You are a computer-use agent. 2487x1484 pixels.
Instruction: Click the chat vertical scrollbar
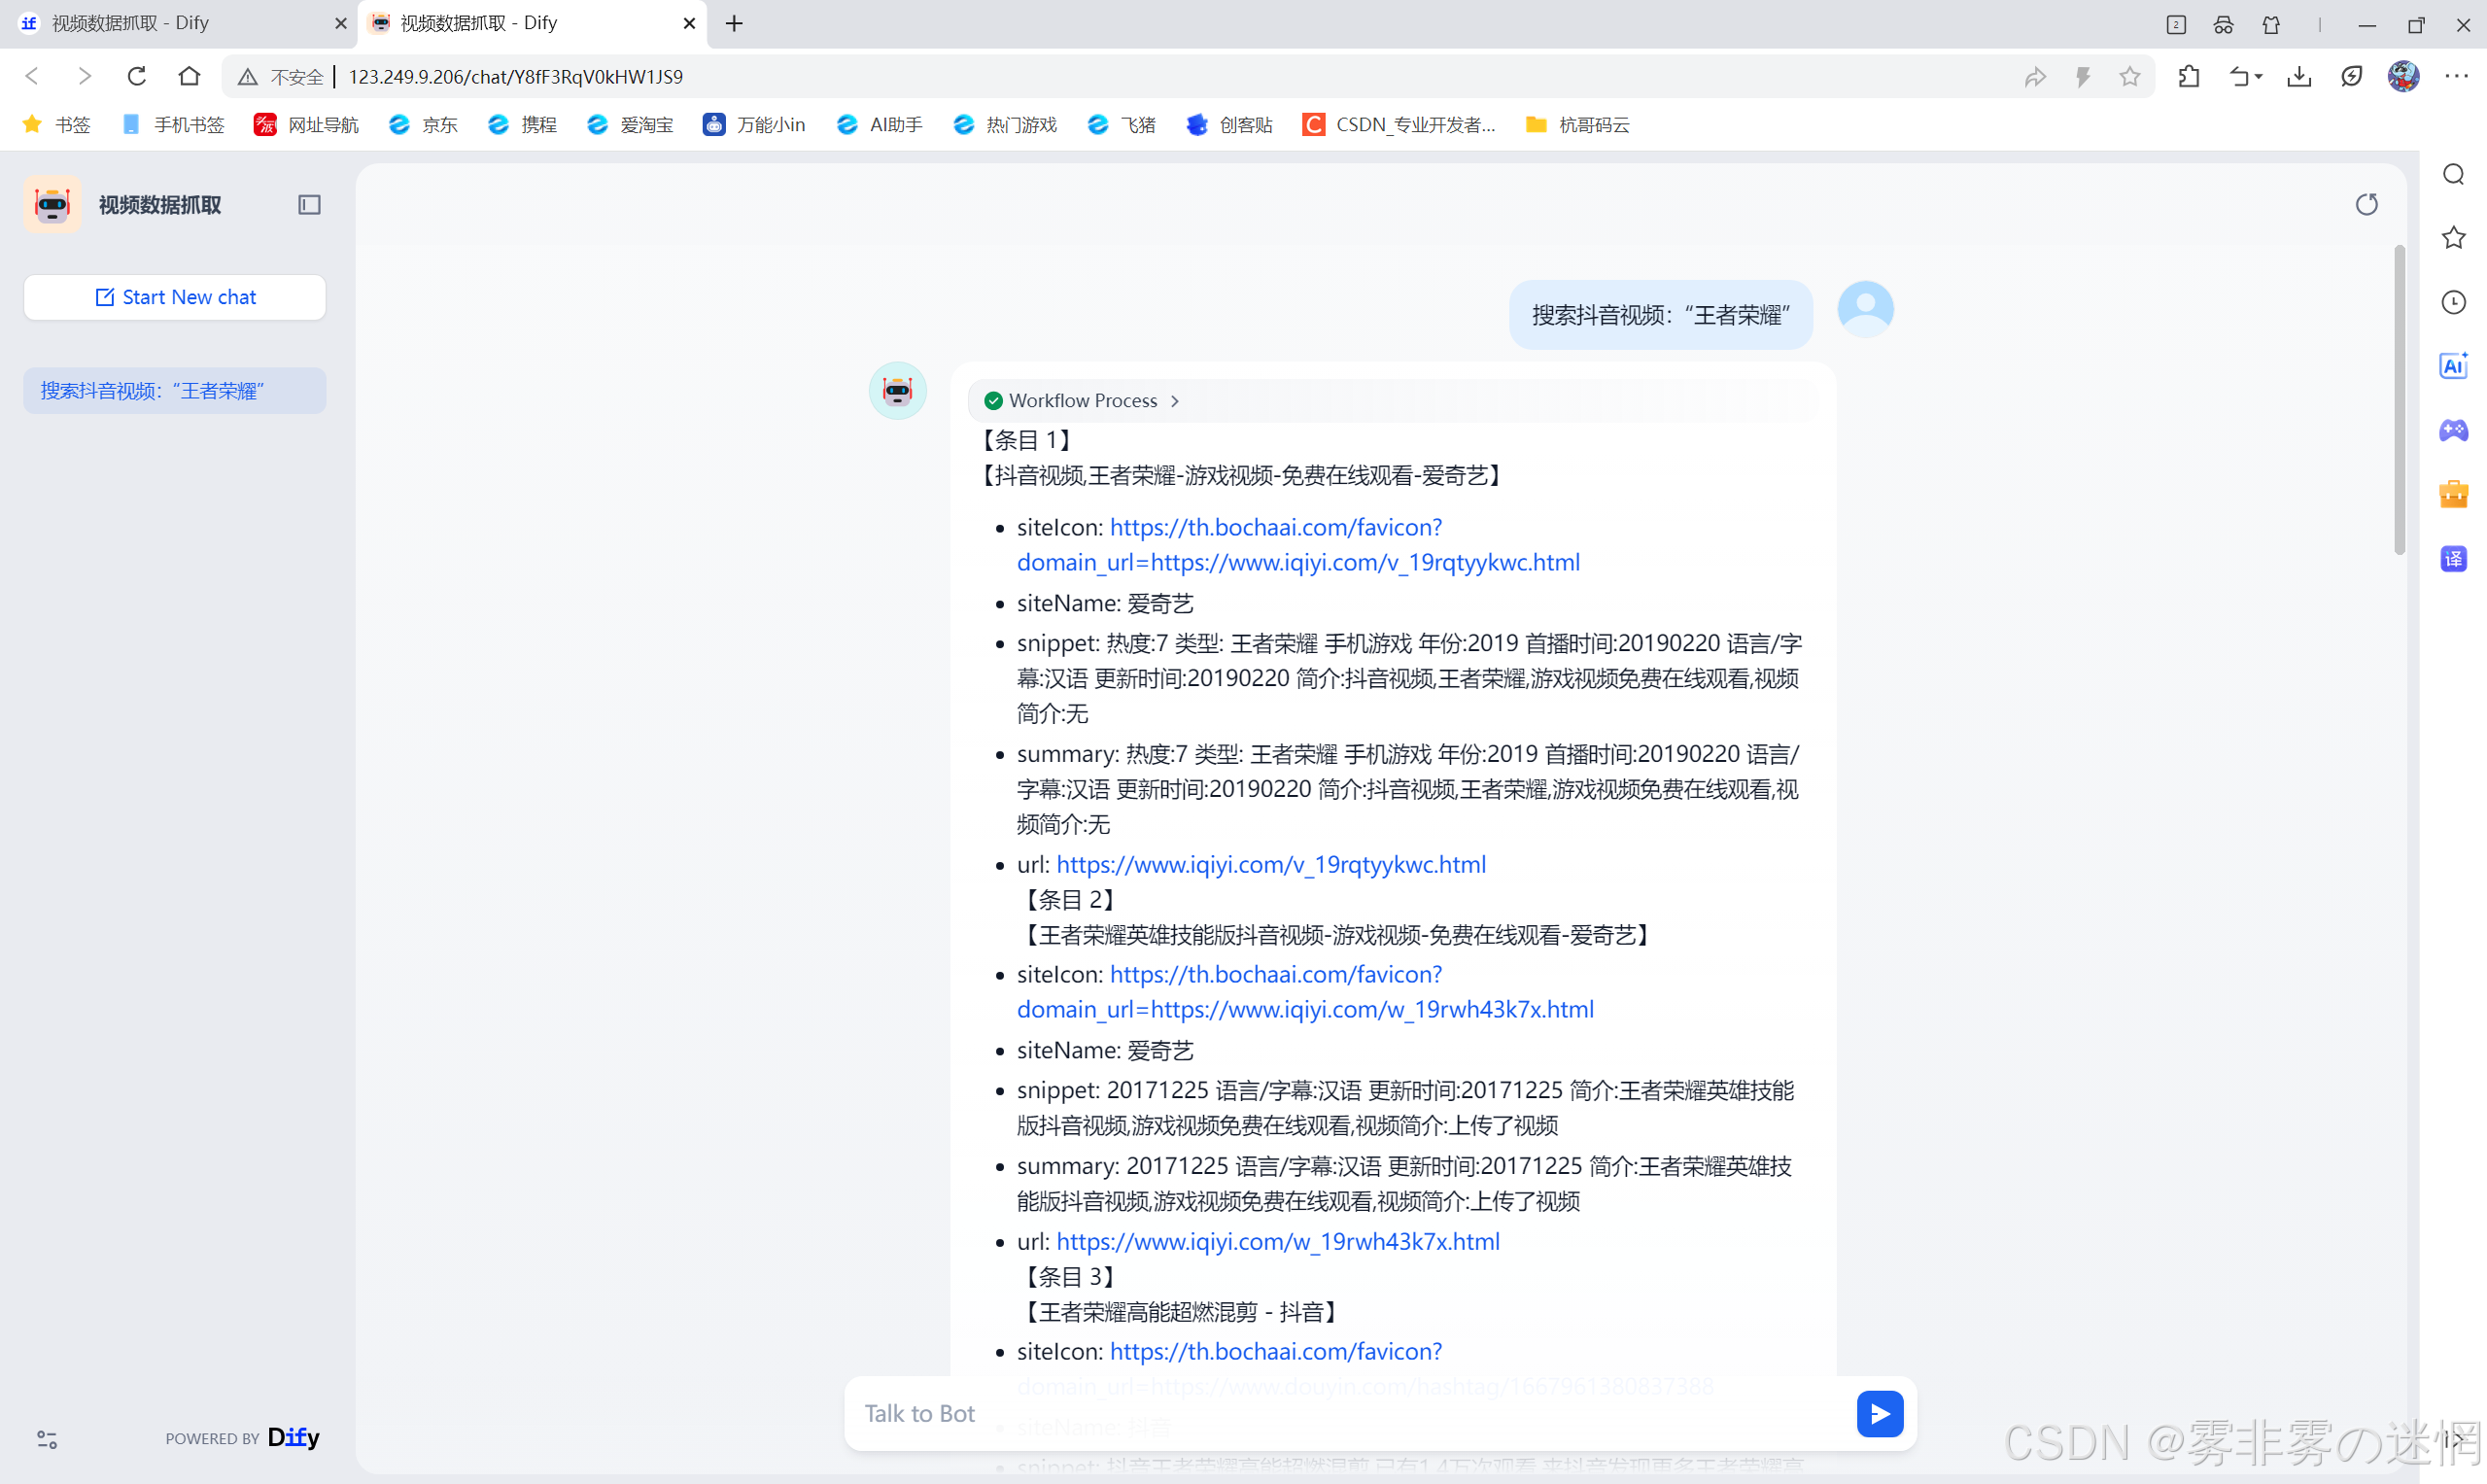2399,400
